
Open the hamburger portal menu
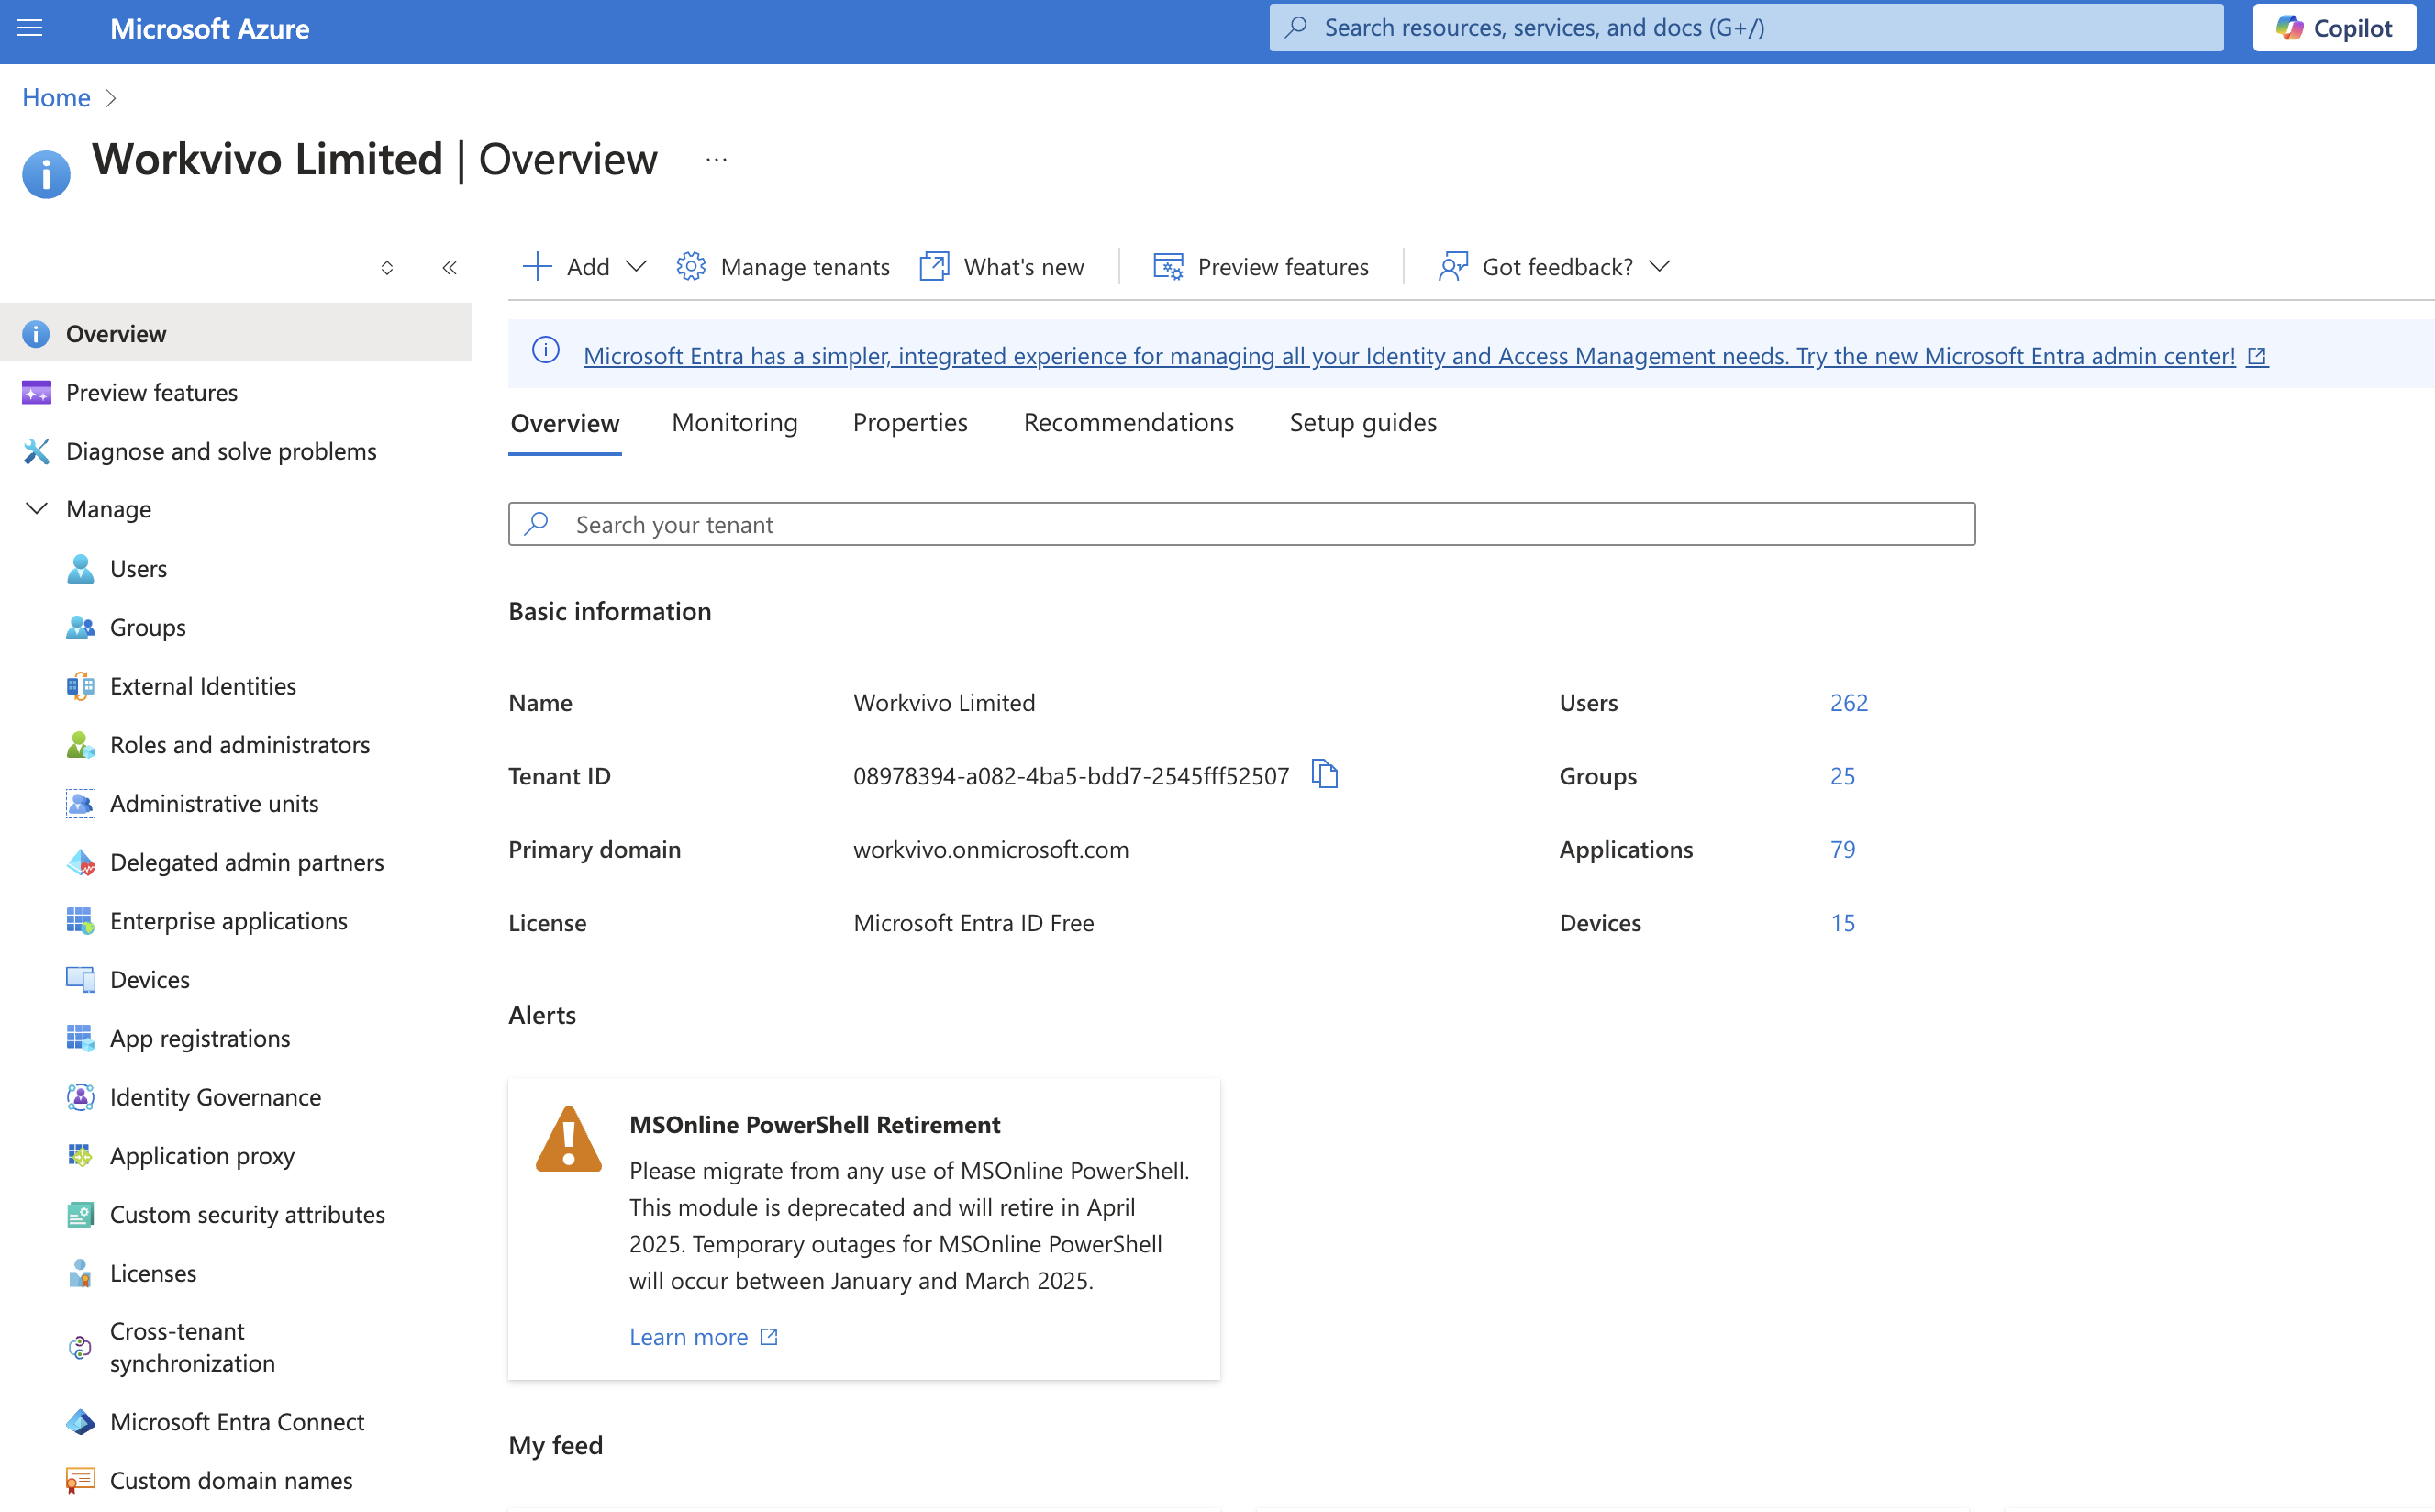point(30,28)
